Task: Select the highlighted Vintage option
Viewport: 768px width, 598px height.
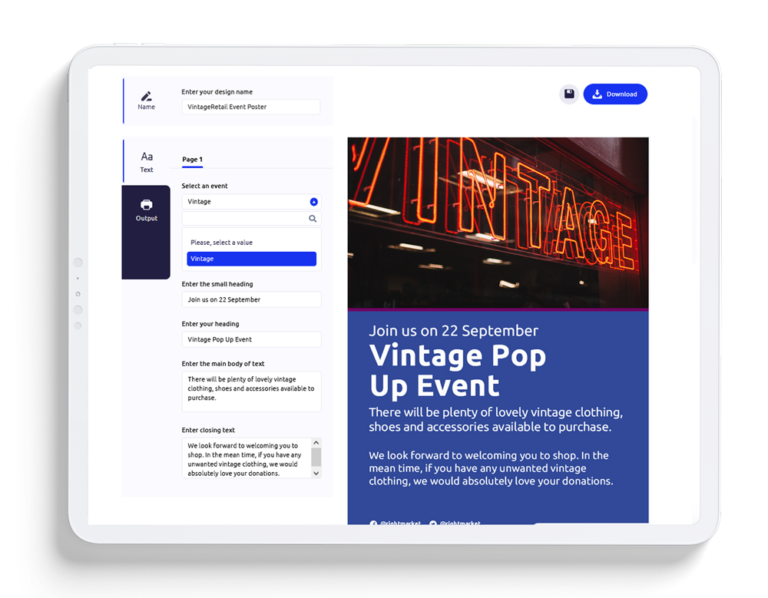Action: pyautogui.click(x=251, y=259)
